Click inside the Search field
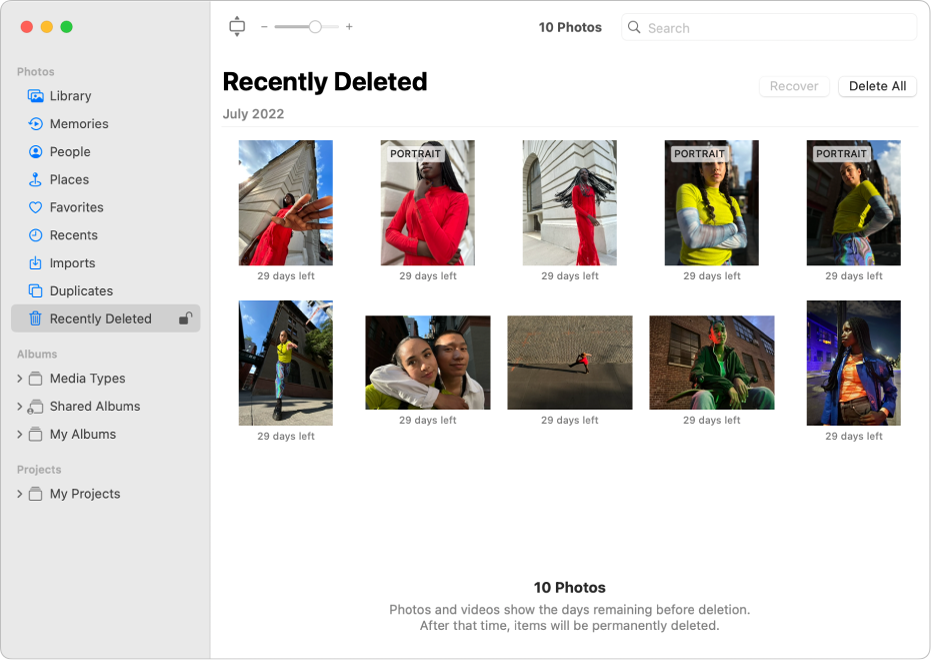932x660 pixels. pyautogui.click(x=768, y=27)
